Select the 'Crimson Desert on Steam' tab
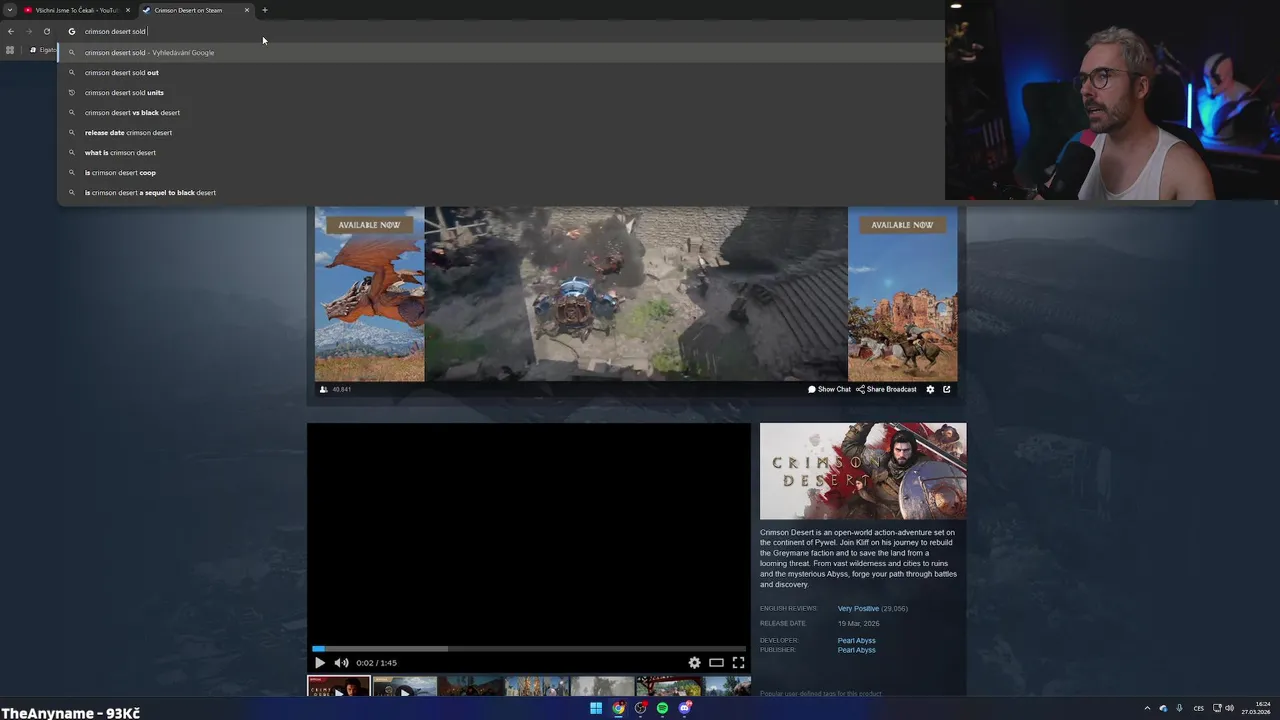The width and height of the screenshot is (1280, 720). (x=195, y=10)
